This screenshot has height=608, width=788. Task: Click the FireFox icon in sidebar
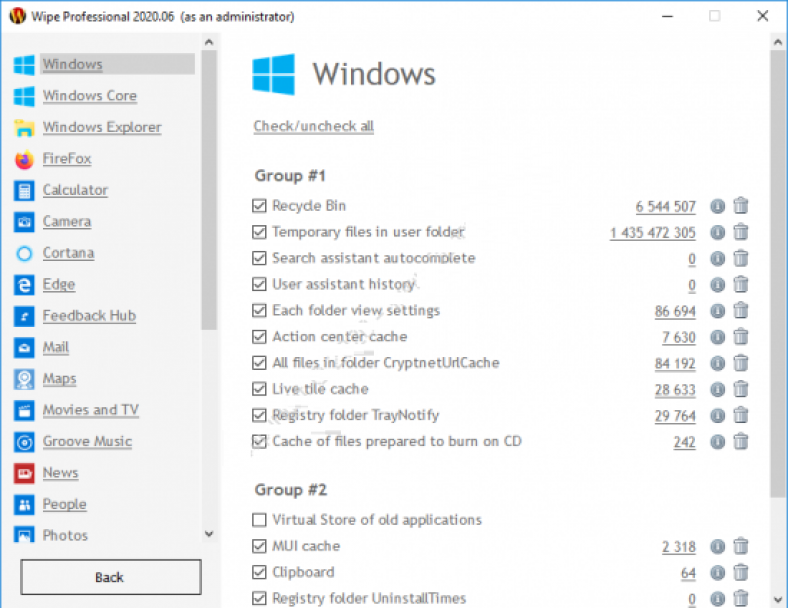(24, 159)
